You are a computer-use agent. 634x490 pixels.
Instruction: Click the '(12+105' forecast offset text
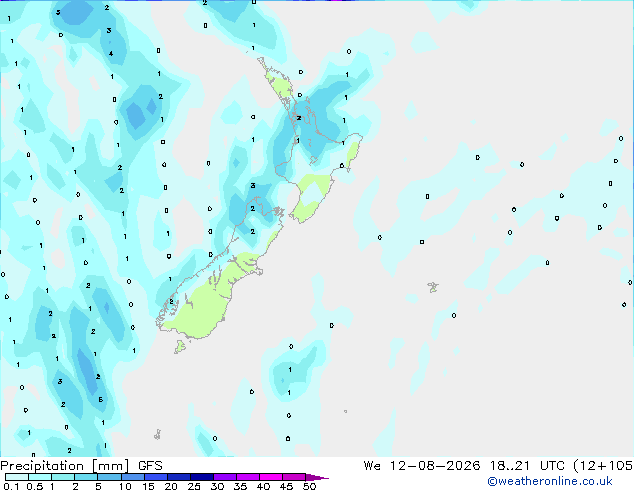[x=604, y=466]
